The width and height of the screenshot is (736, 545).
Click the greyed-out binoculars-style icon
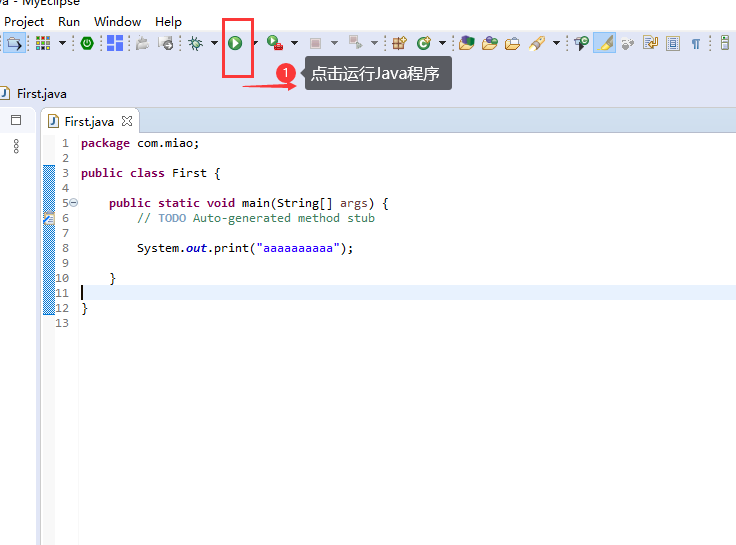[628, 44]
